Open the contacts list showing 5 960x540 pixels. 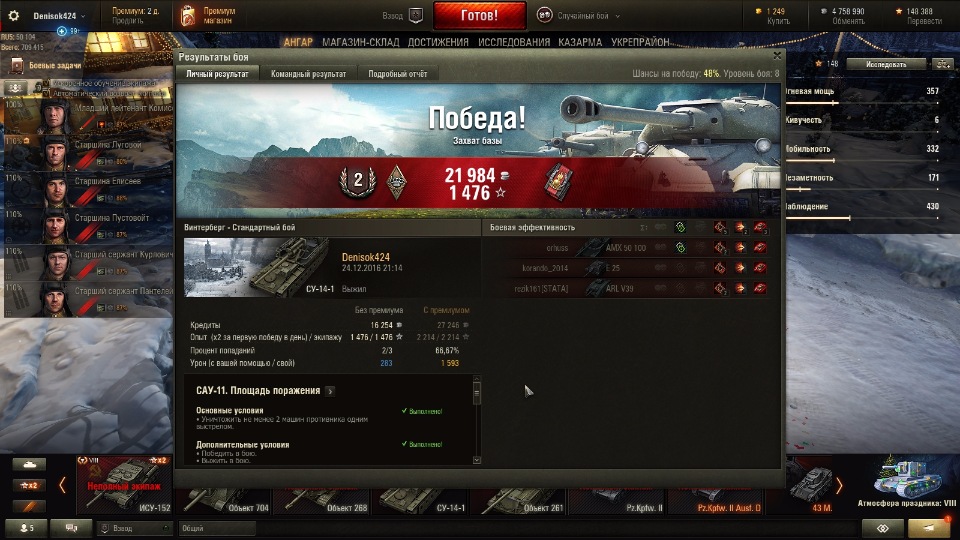point(27,528)
